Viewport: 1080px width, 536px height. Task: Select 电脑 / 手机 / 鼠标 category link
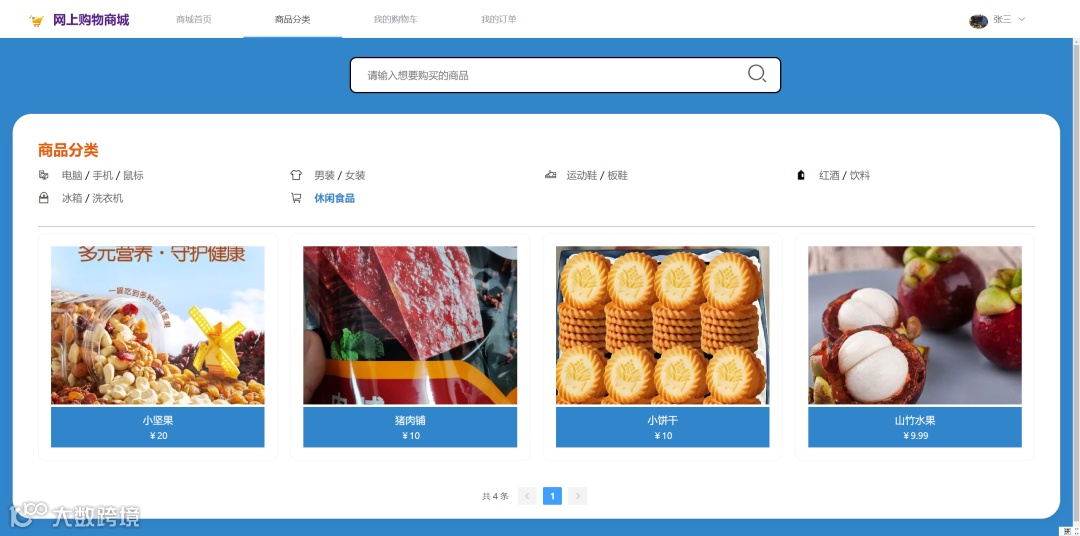[x=103, y=175]
